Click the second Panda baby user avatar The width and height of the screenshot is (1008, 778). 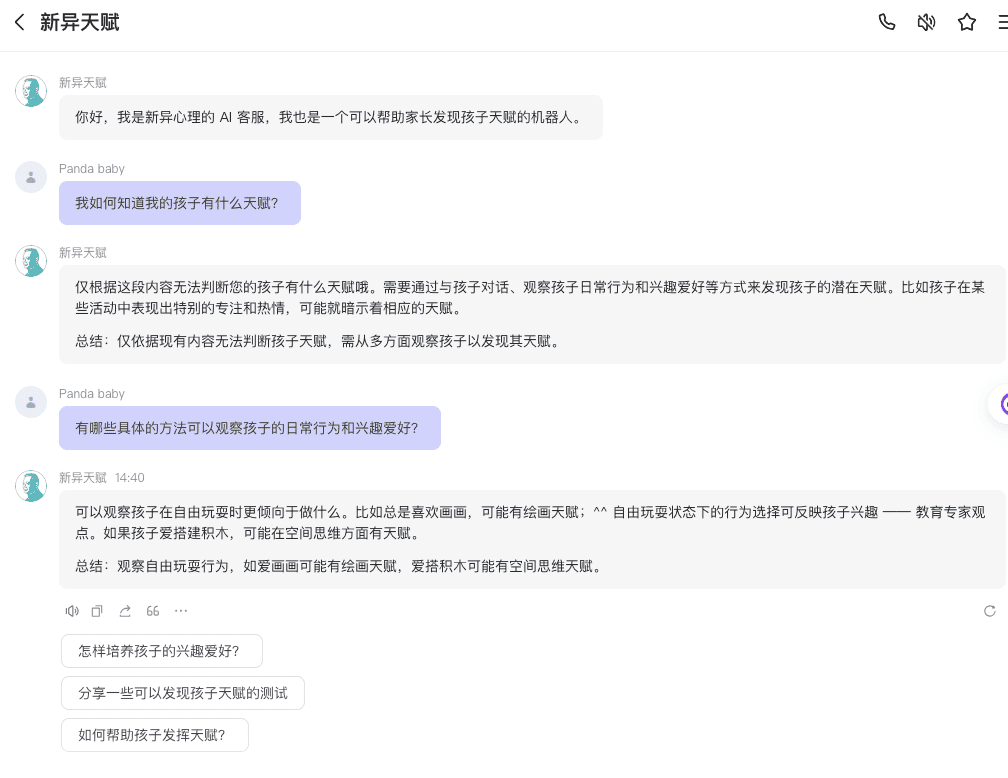click(x=31, y=402)
